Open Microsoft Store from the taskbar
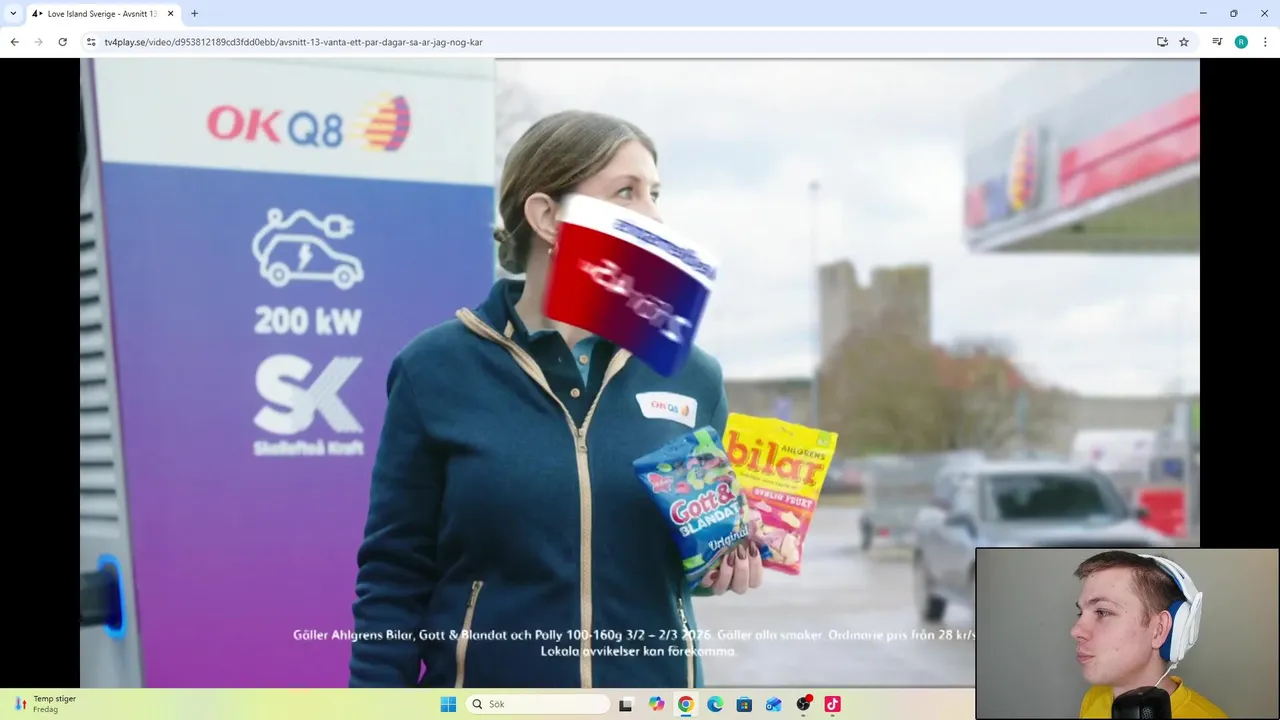The image size is (1280, 720). coord(744,704)
